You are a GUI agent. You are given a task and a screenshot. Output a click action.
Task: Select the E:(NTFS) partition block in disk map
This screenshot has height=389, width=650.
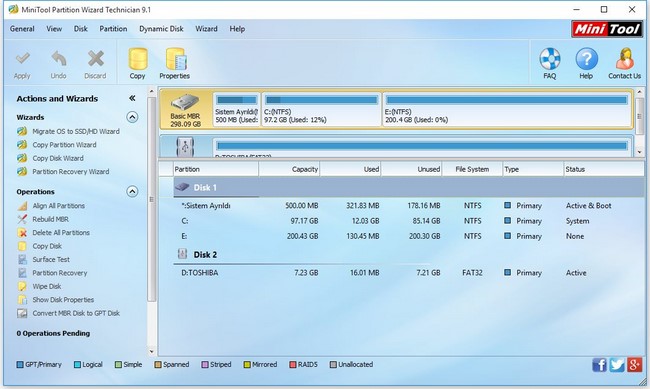507,110
